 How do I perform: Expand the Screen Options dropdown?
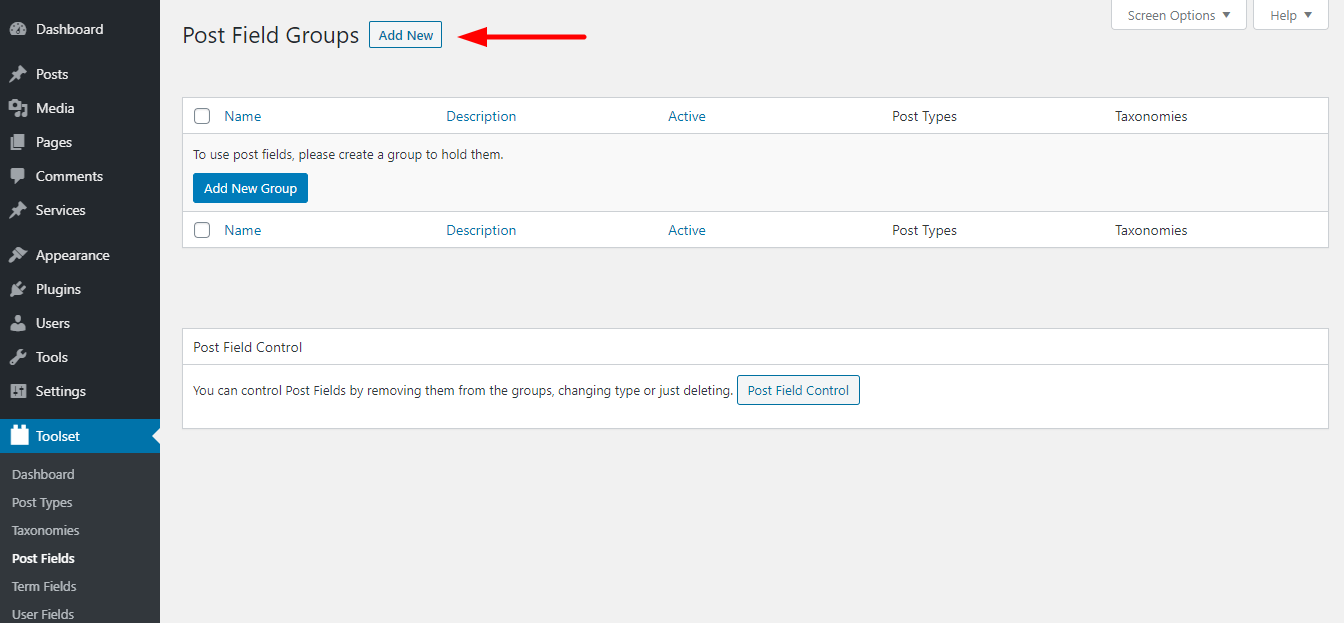(1179, 15)
